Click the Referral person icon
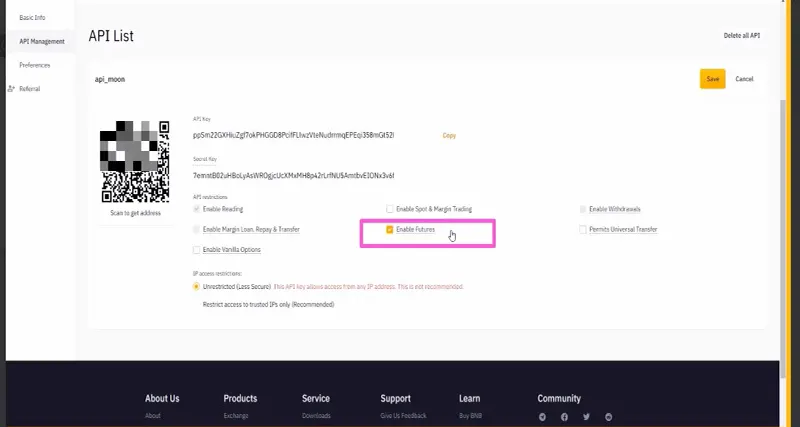800x427 pixels. click(x=11, y=89)
